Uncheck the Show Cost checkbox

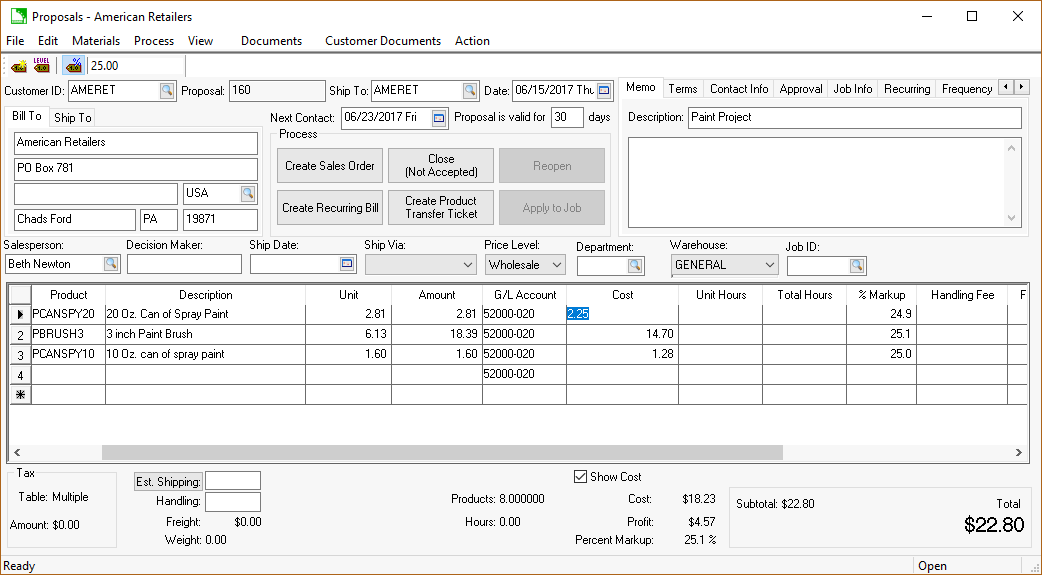pos(581,477)
